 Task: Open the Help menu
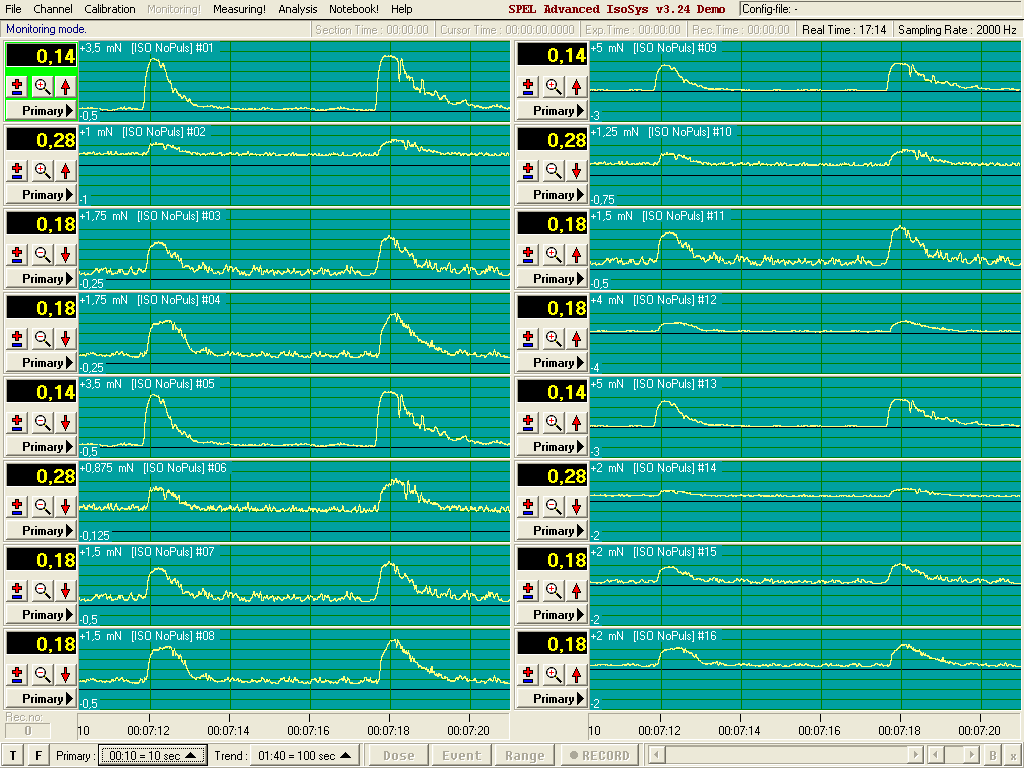402,9
